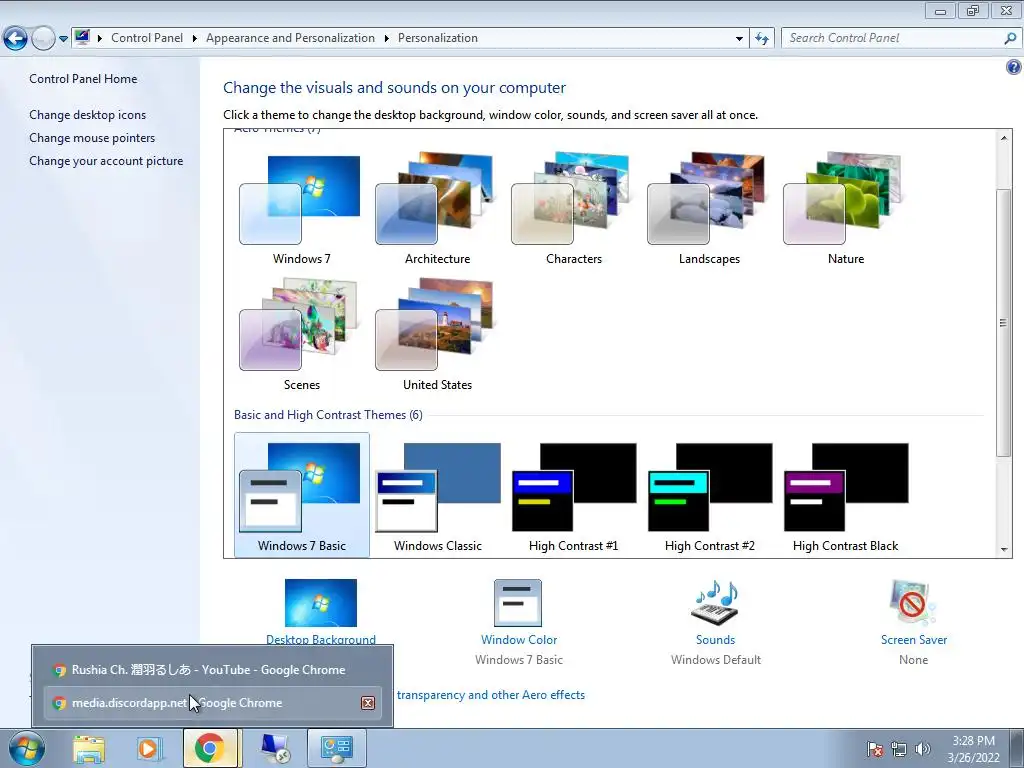Open Remote Desktop taskbar icon

(275, 749)
